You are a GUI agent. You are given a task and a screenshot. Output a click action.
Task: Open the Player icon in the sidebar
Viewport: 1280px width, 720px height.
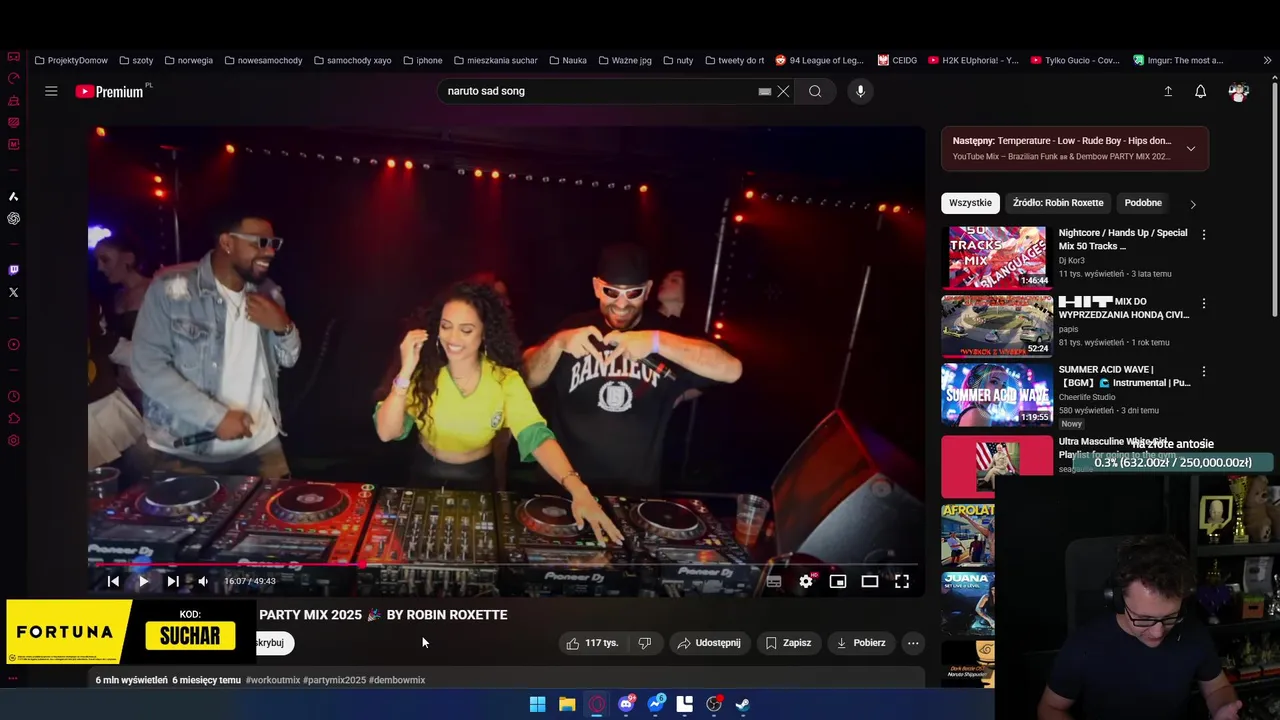pos(13,345)
